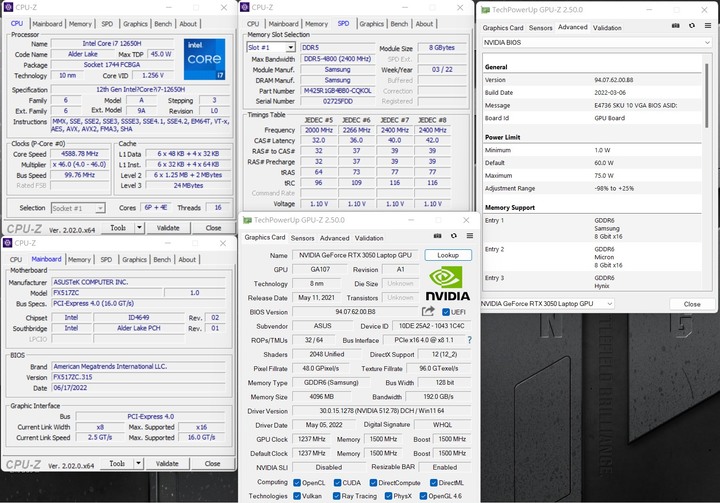The height and width of the screenshot is (503, 720).
Task: Toggle the DirectCompute checkbox
Action: pos(373,482)
